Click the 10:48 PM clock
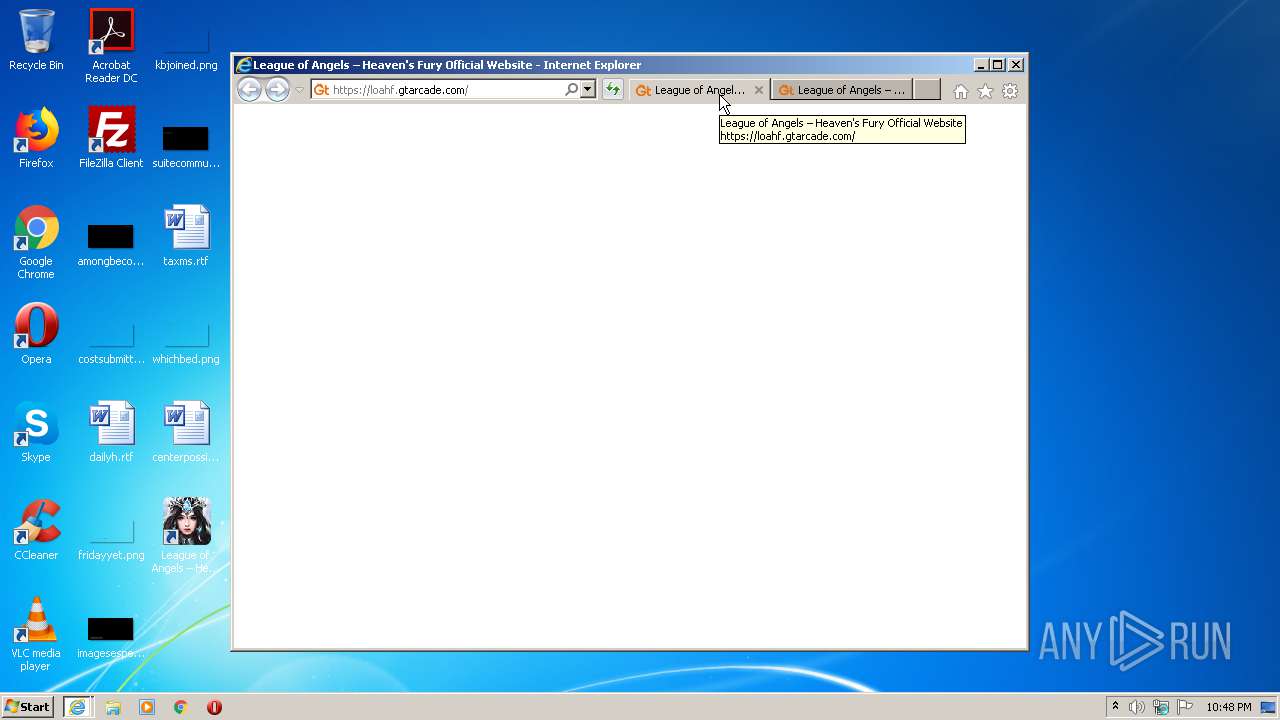1280x720 pixels. pos(1228,707)
